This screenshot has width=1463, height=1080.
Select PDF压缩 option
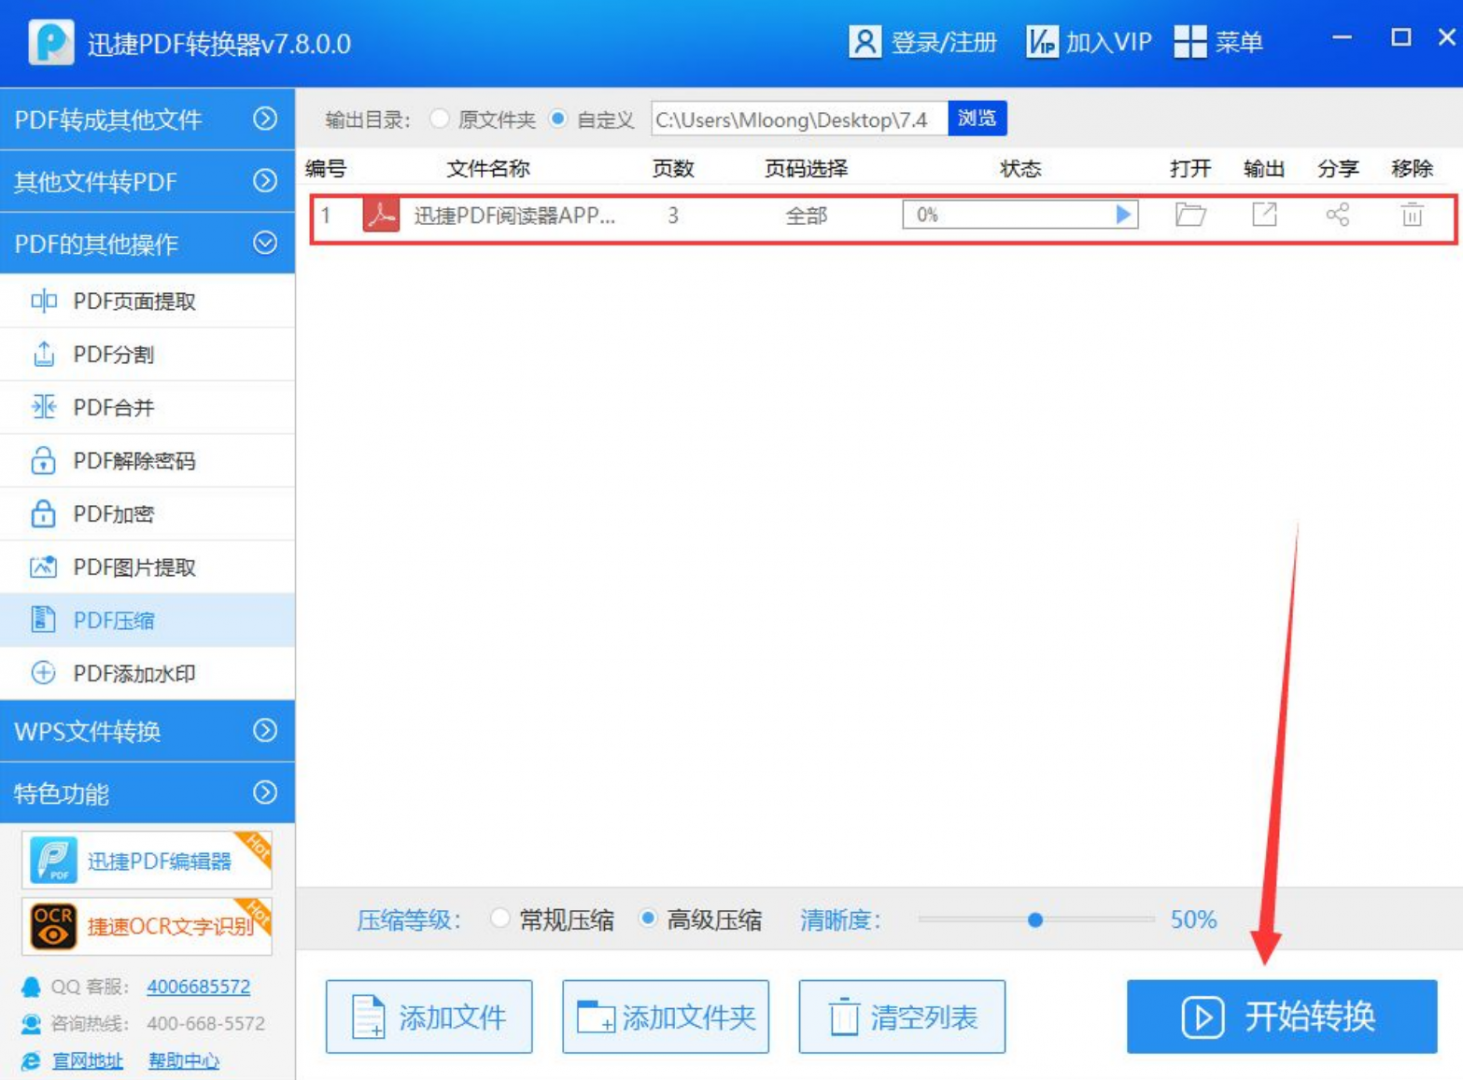pyautogui.click(x=147, y=620)
